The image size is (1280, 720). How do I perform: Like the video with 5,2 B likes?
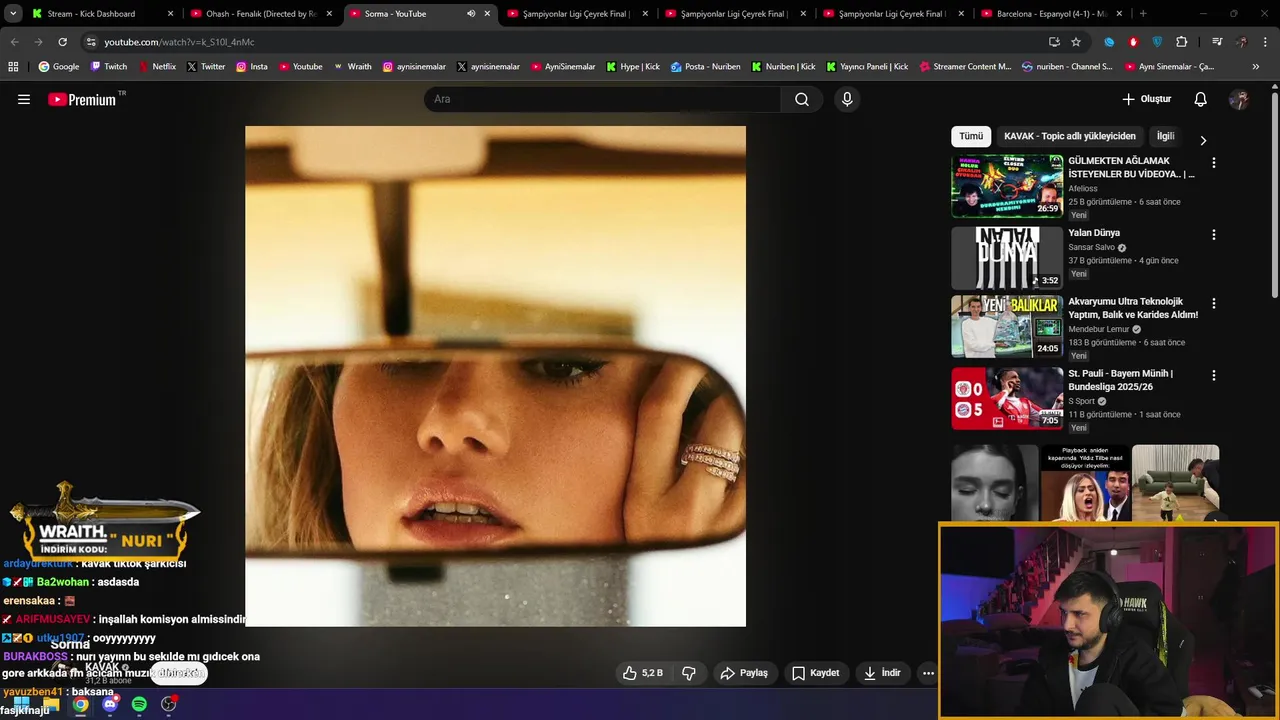[642, 673]
